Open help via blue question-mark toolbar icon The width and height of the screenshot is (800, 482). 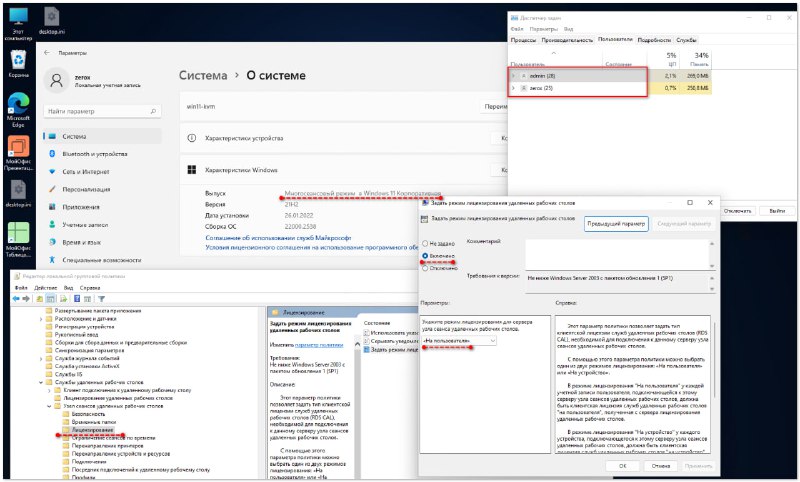coord(77,299)
